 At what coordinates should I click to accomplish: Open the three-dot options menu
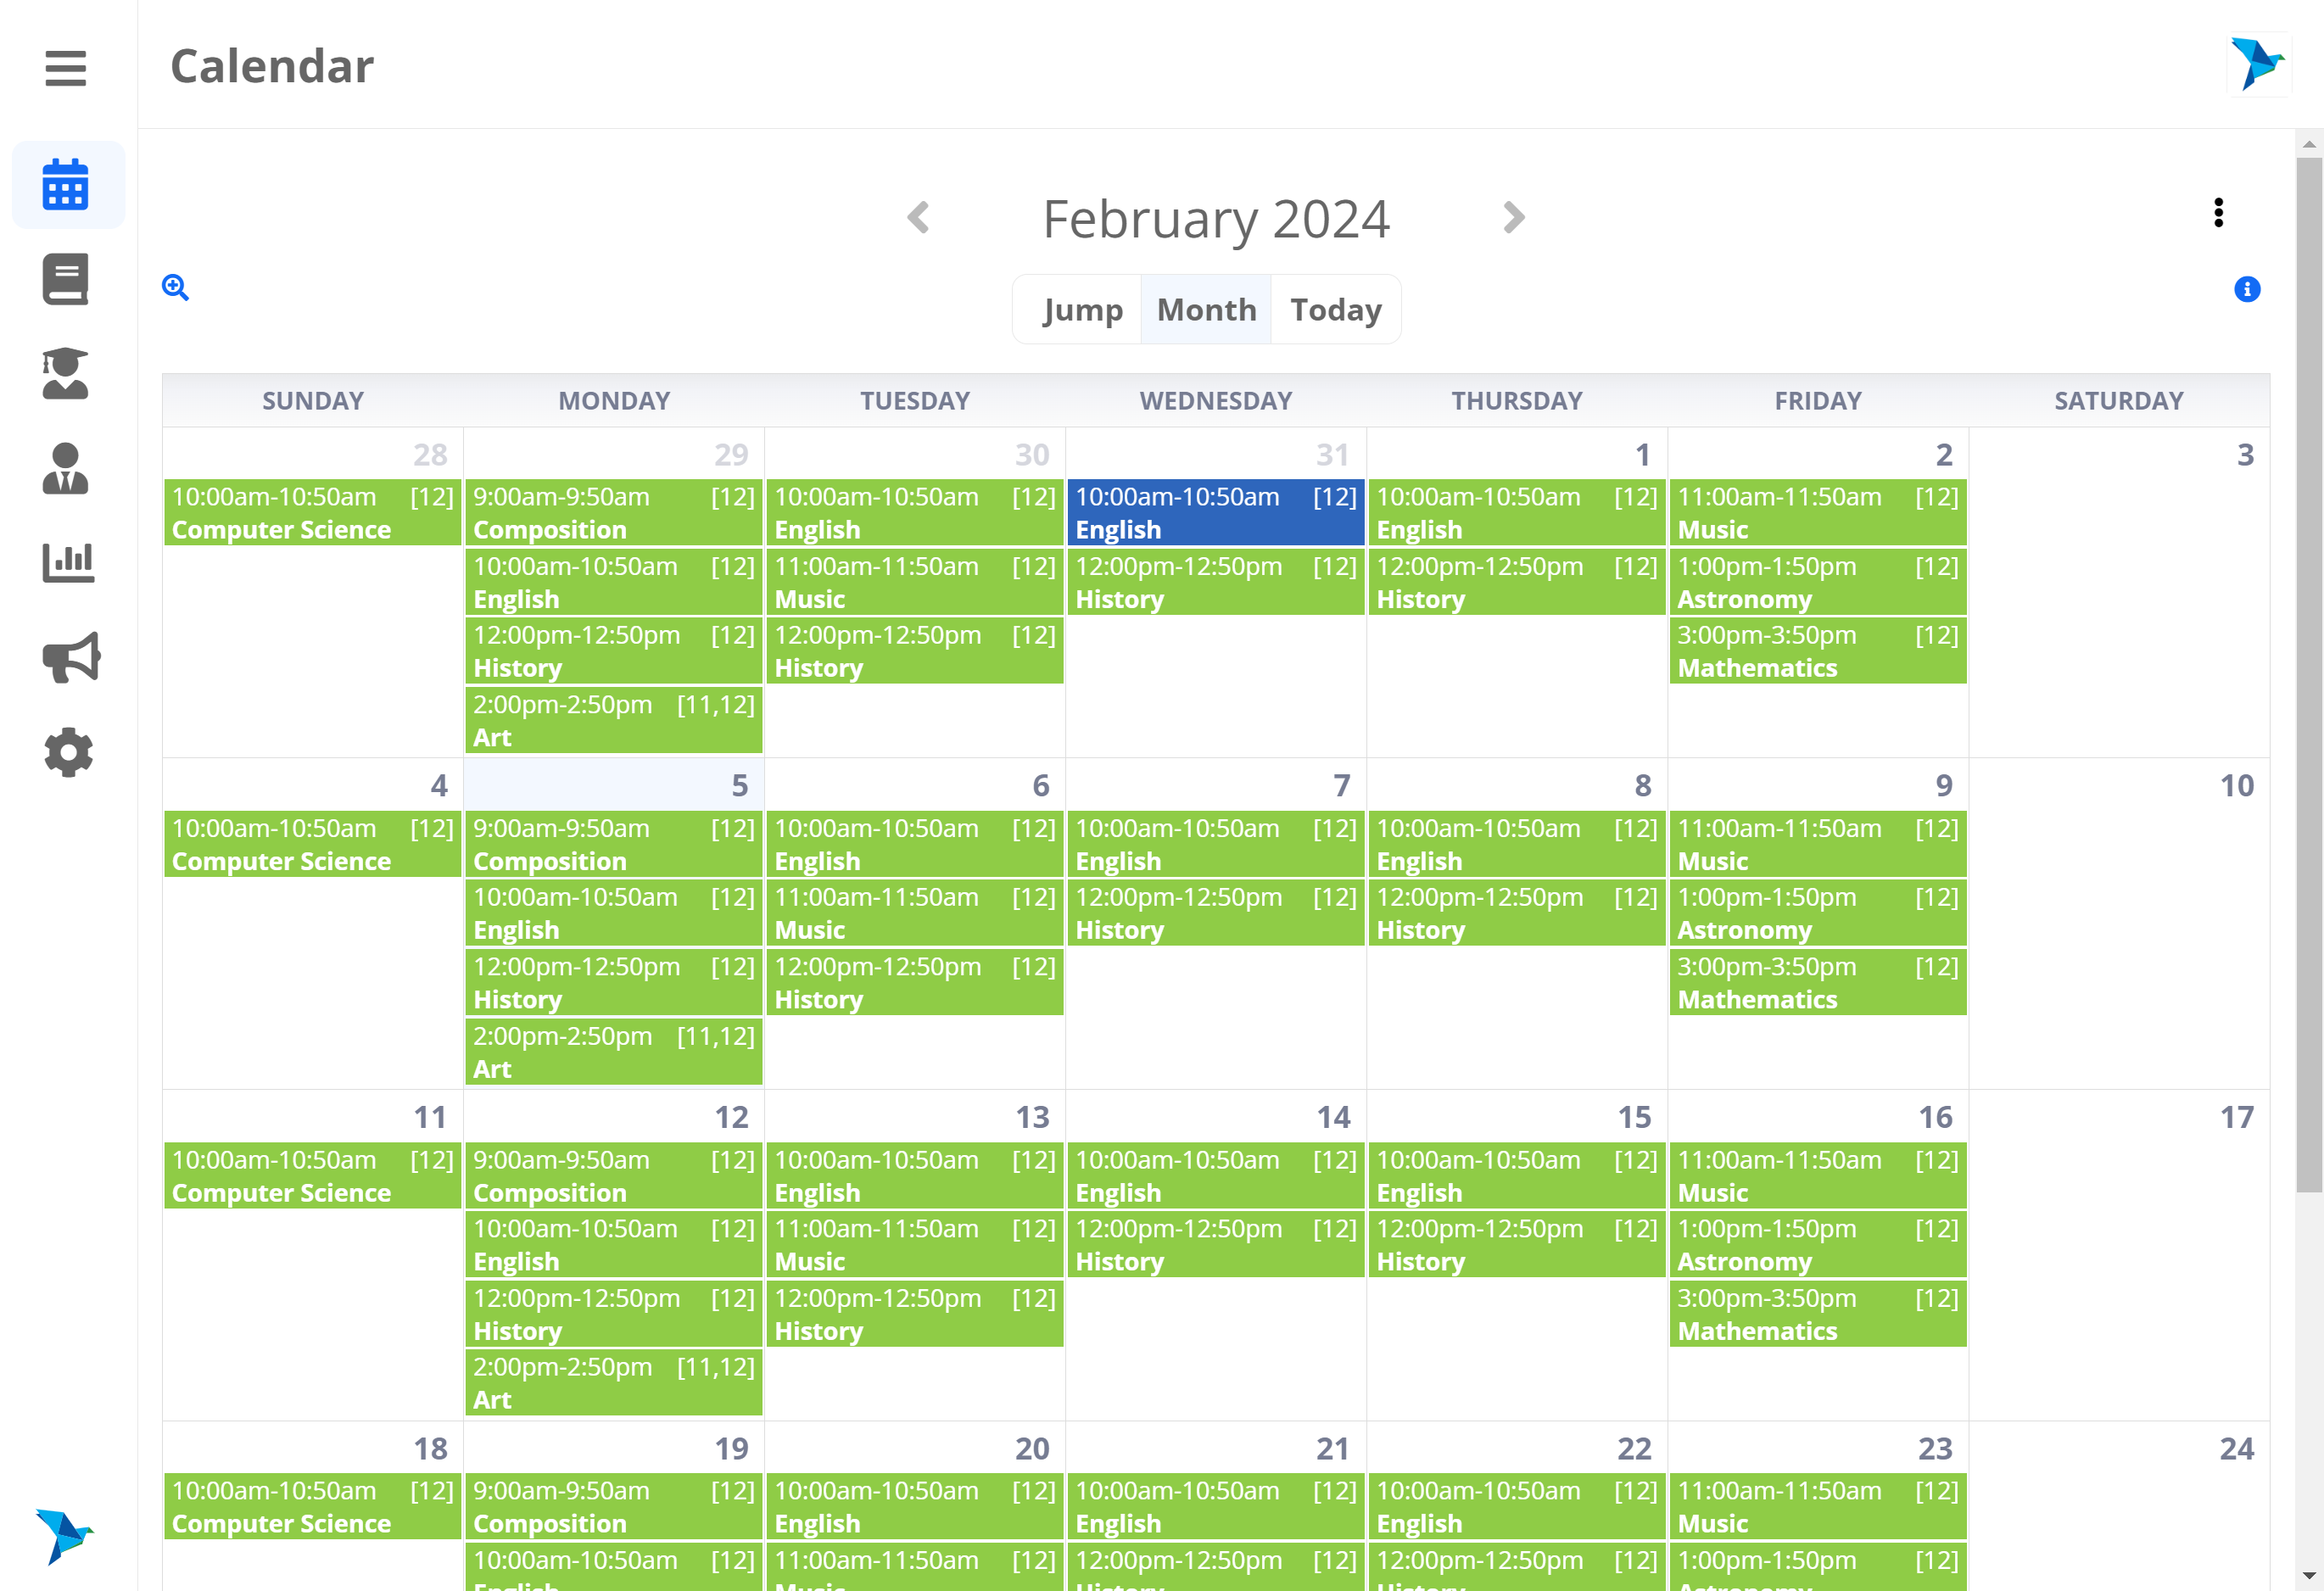tap(2218, 212)
